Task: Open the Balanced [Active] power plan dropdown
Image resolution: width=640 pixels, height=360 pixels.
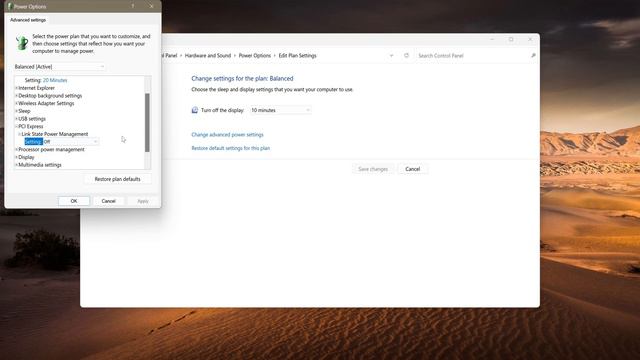Action: pos(60,67)
